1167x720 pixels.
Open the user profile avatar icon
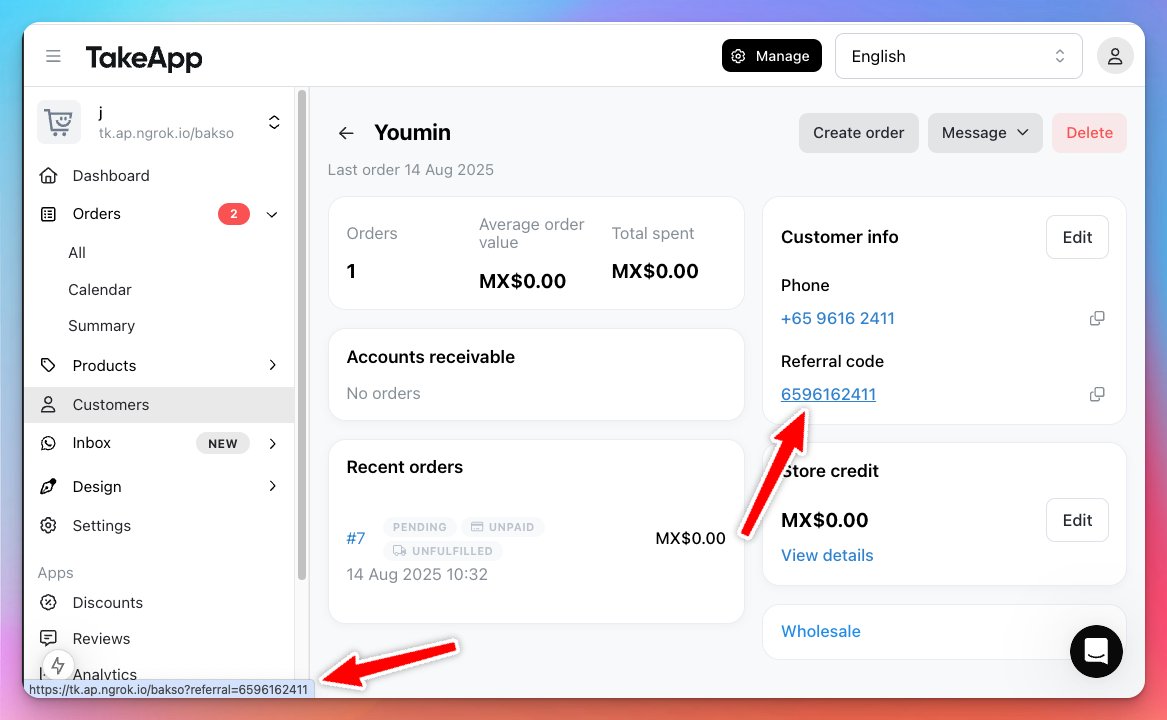(x=1115, y=57)
